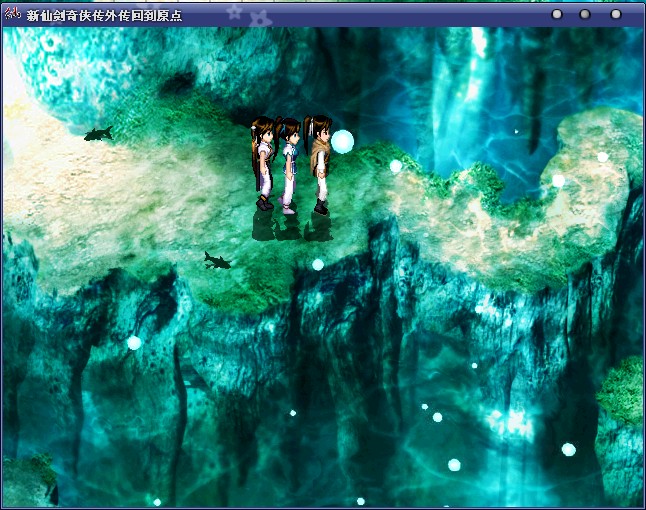Click the game's app icon in title bar

pos(12,13)
